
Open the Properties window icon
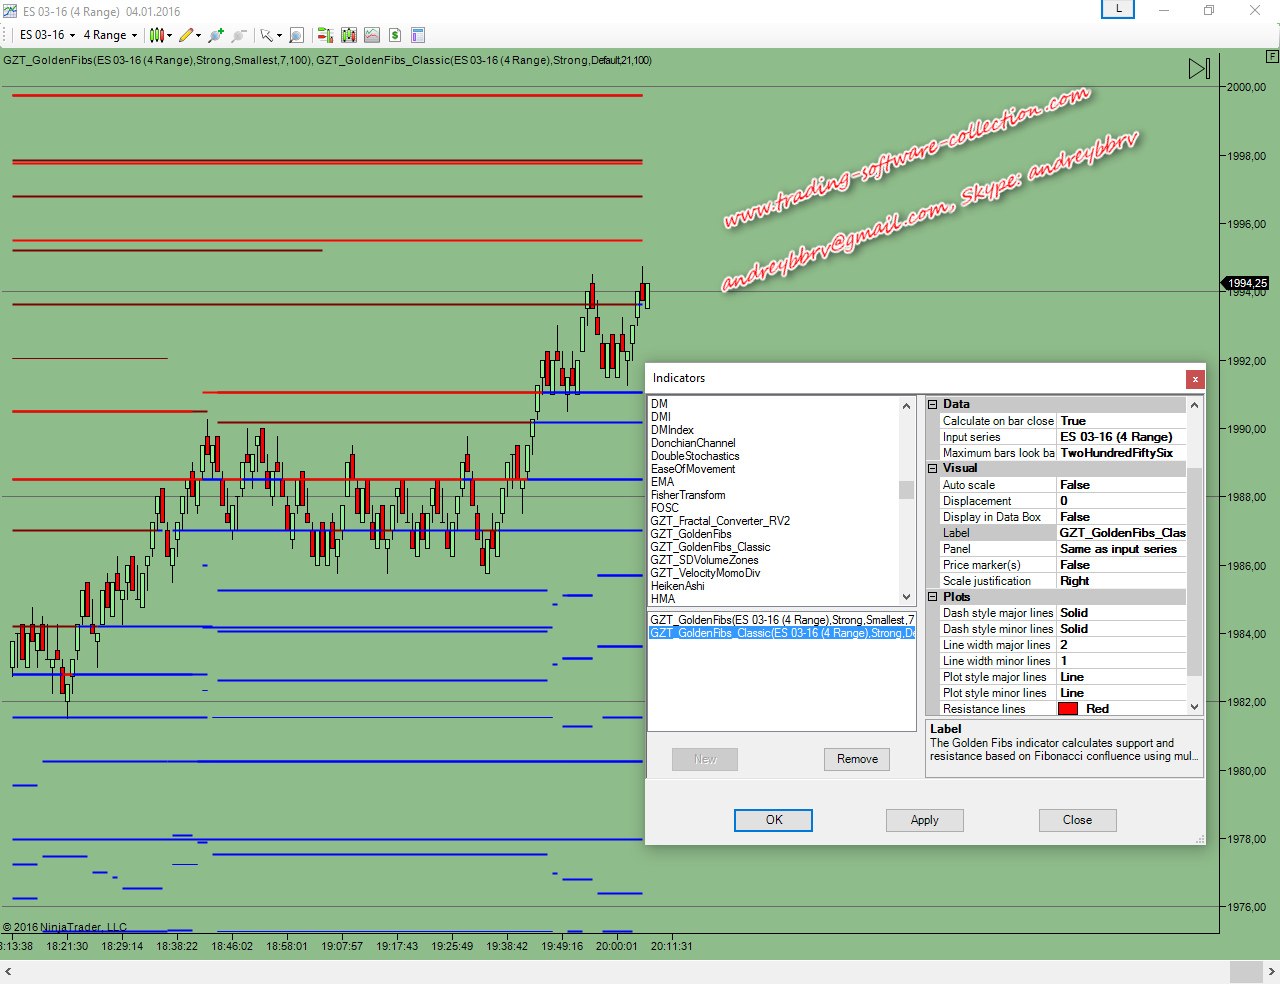(x=418, y=35)
